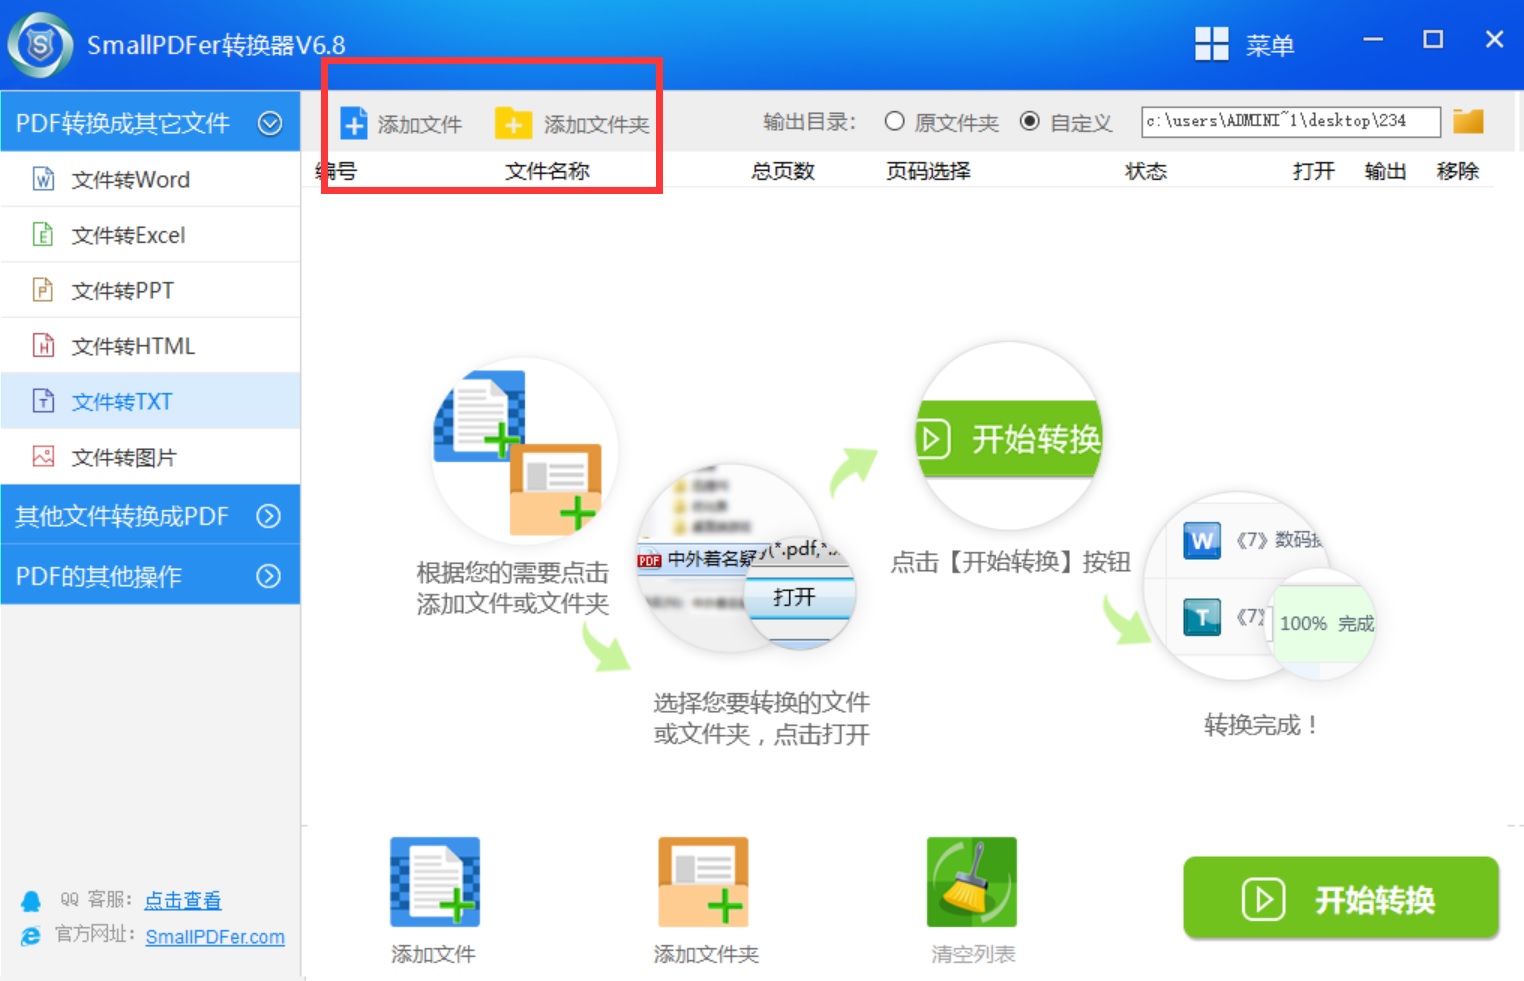Select File to Excel in sidebar
Screen dimensions: 1524x981
click(128, 236)
